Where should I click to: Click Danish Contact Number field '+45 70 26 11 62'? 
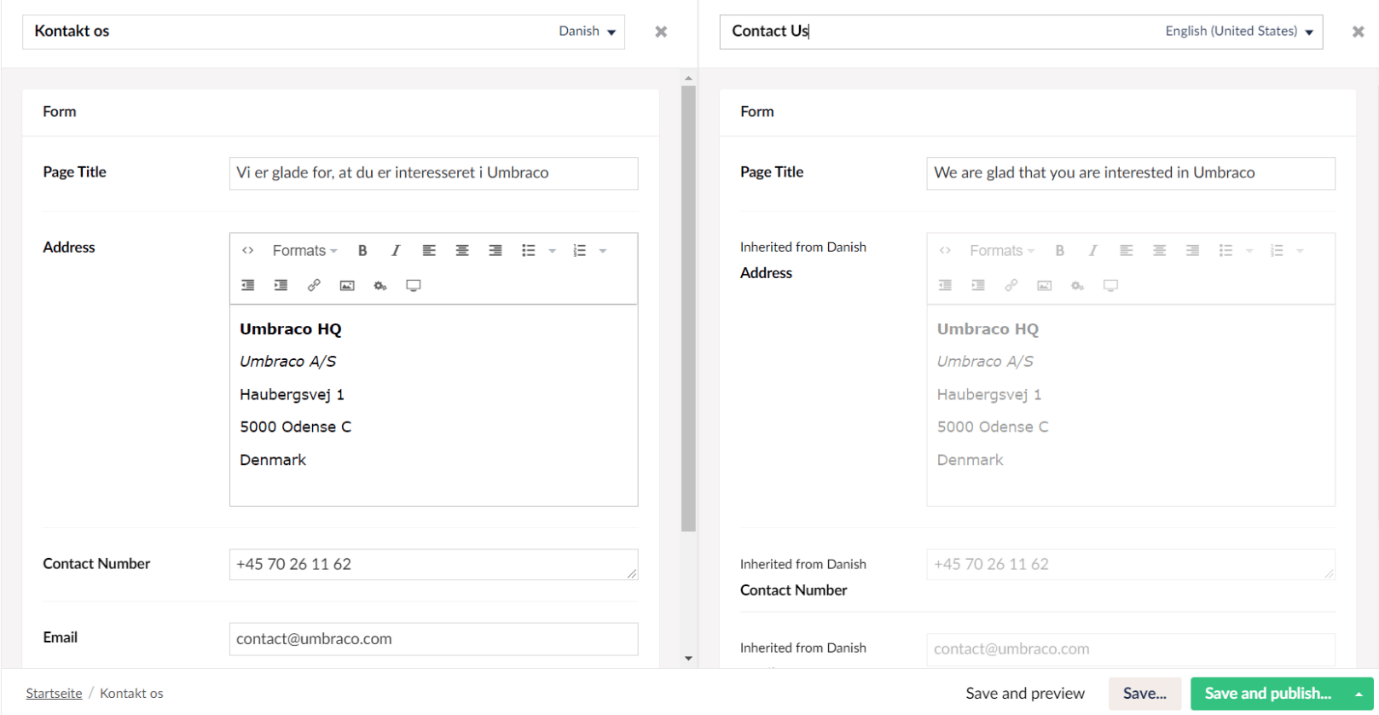pos(433,564)
